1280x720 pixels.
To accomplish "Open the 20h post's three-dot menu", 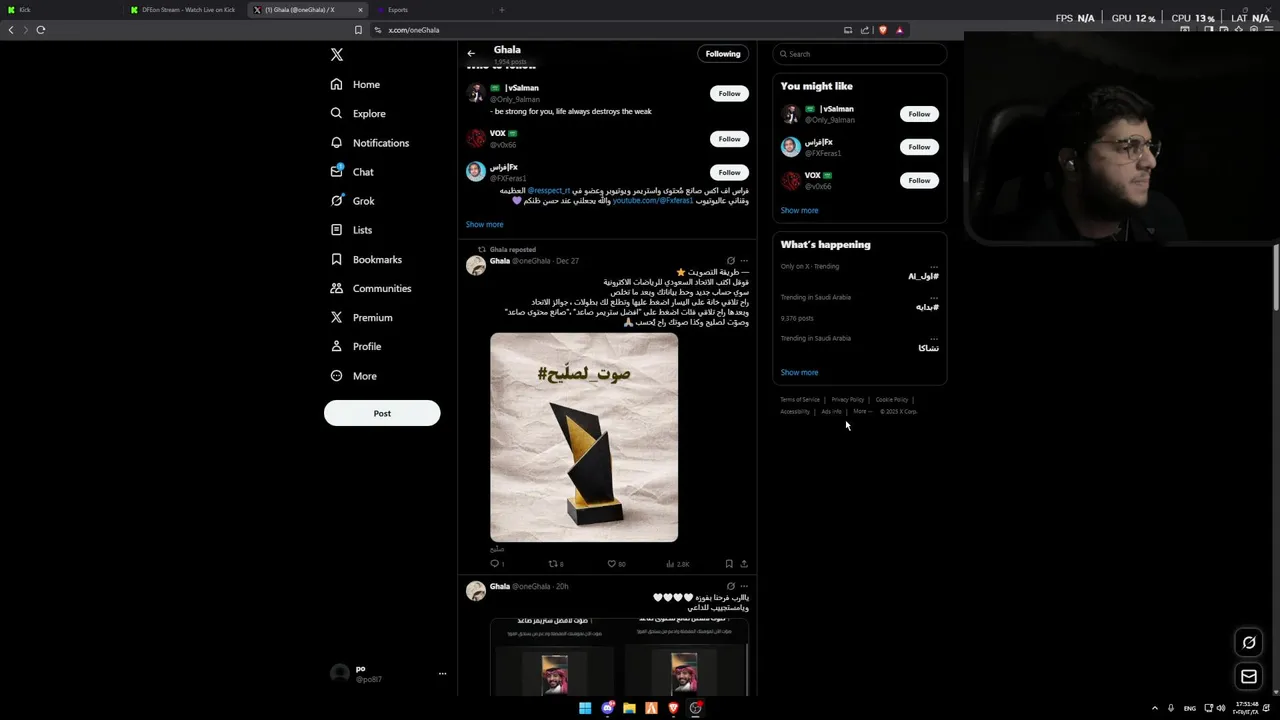I will pyautogui.click(x=744, y=586).
